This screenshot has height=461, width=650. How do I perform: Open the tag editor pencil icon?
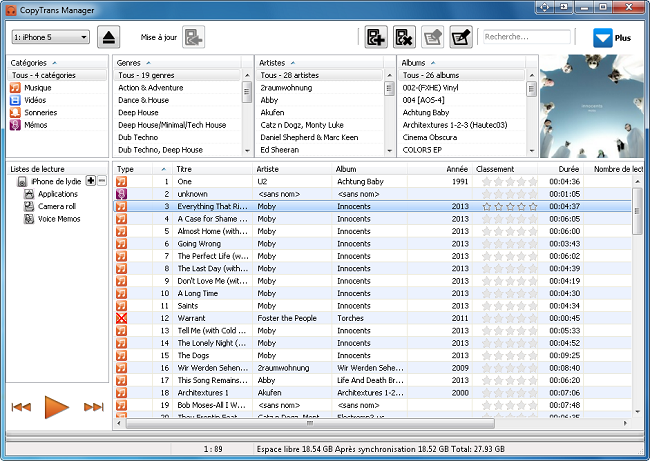(461, 37)
